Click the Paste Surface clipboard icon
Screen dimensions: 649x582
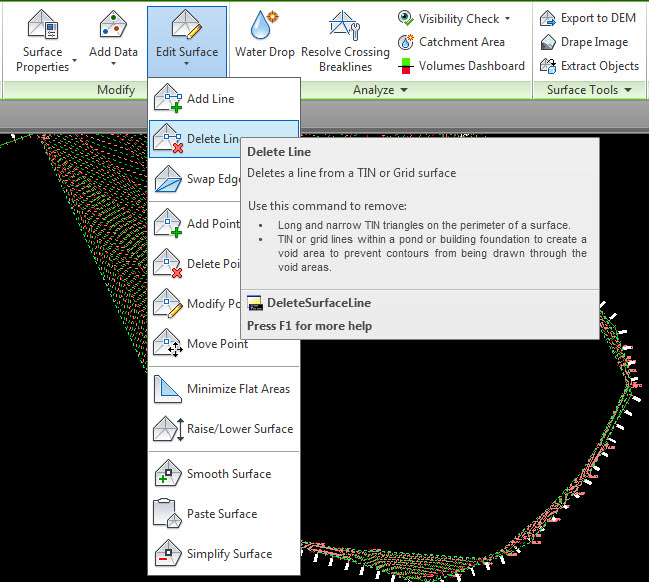point(168,514)
